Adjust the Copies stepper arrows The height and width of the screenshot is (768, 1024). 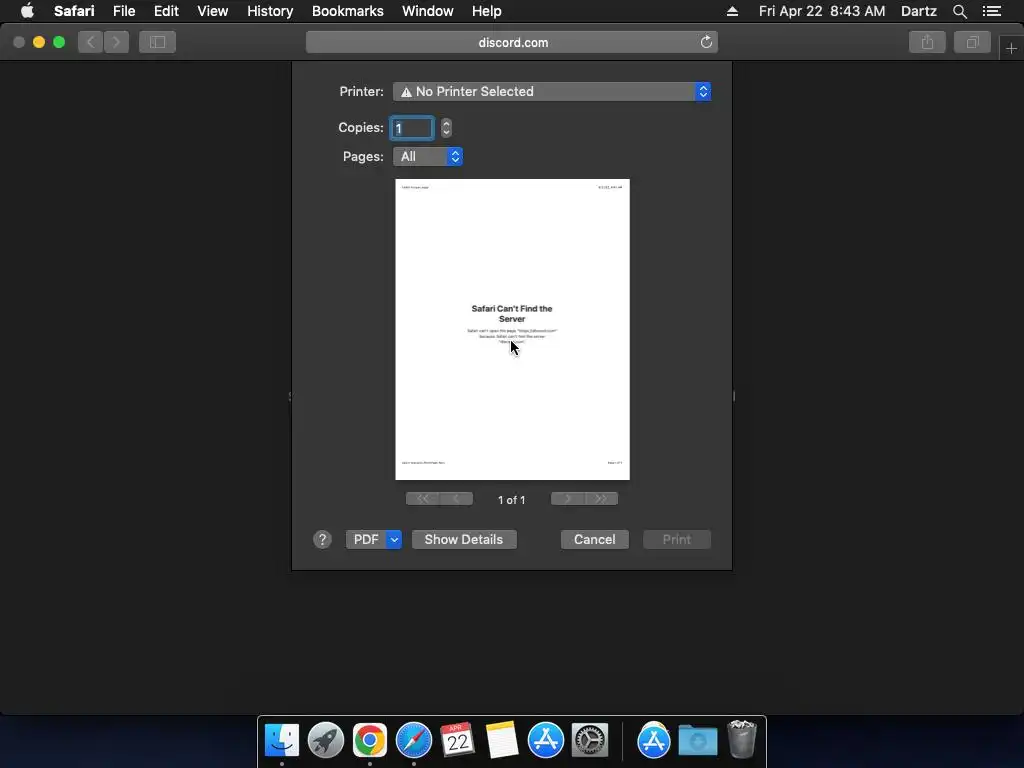[446, 128]
